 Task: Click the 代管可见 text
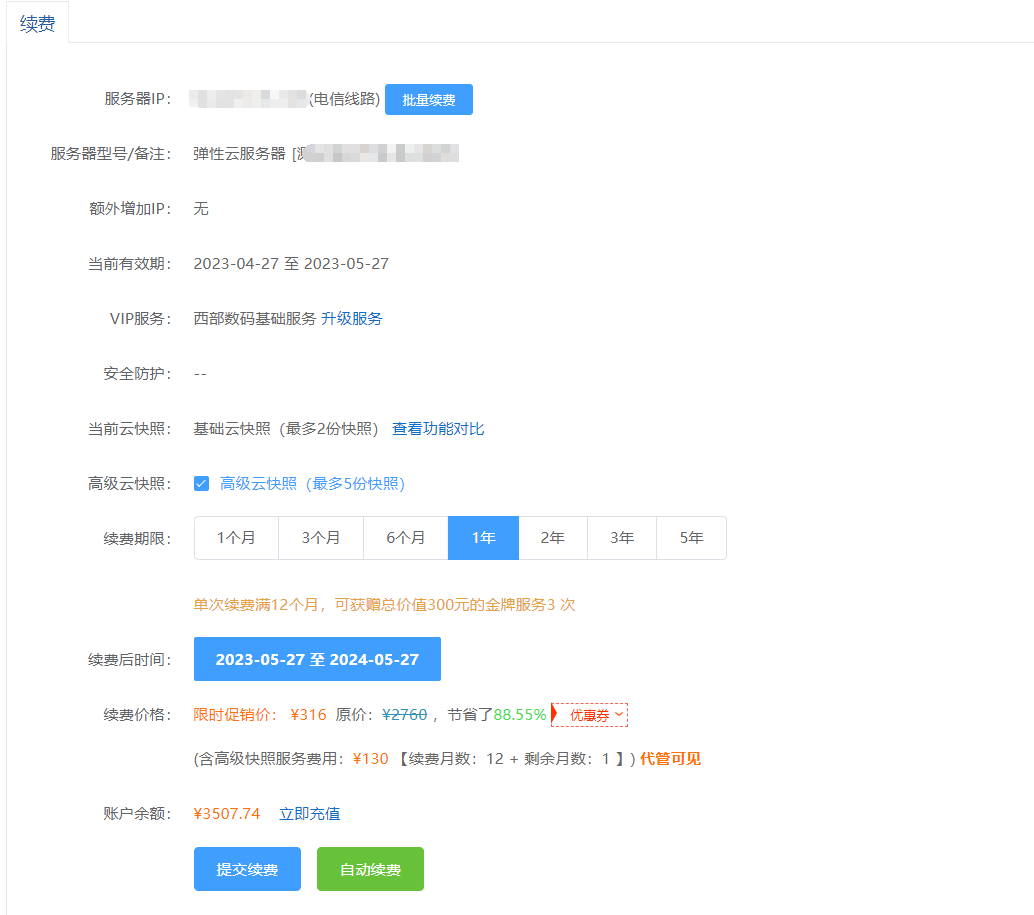coord(670,759)
